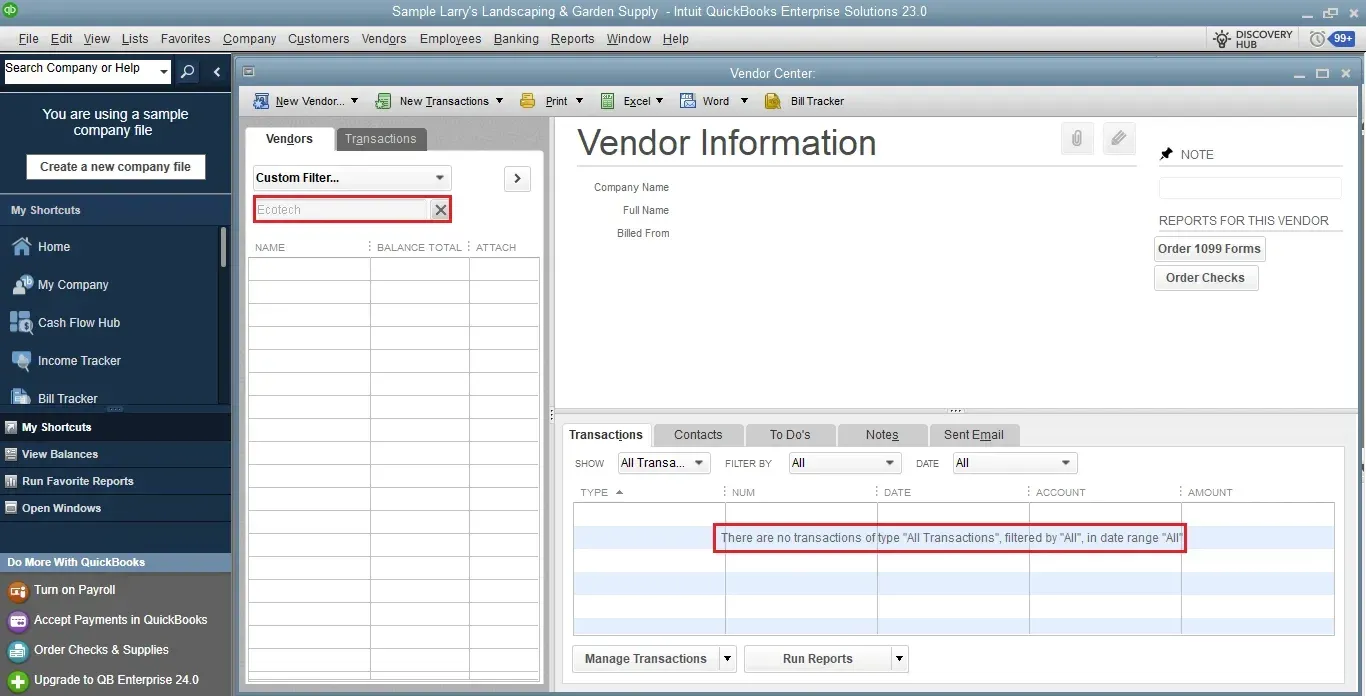Switch to the Contacts tab
This screenshot has height=696, width=1366.
(698, 435)
